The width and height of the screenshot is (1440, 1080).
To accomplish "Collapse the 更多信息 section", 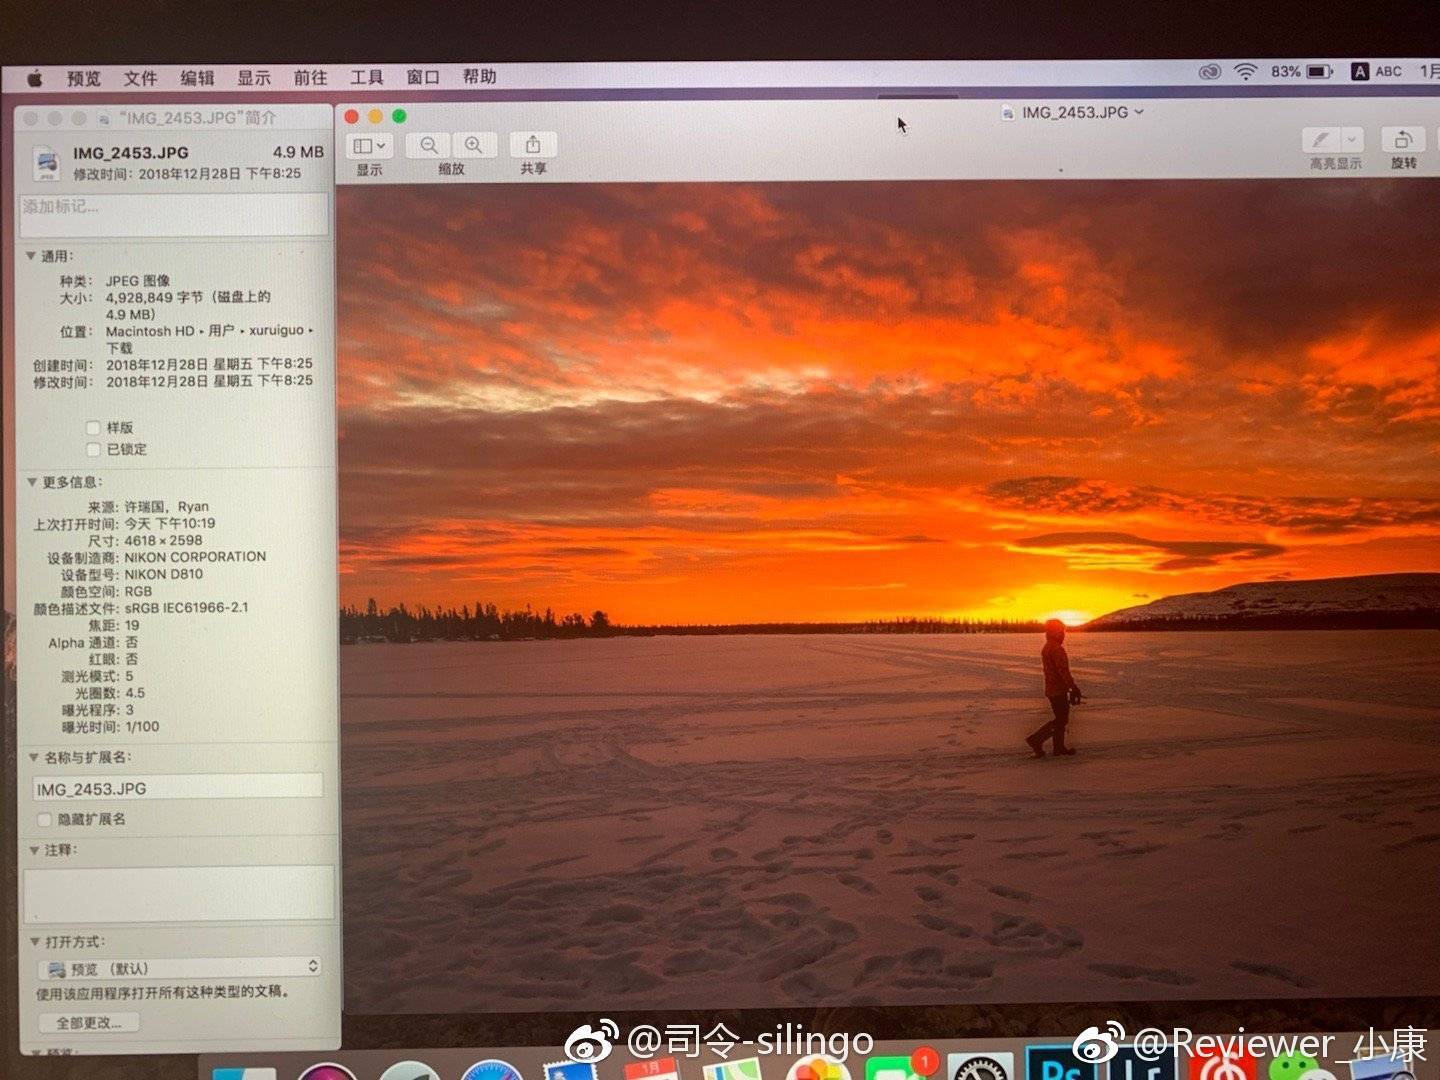I will coord(32,483).
